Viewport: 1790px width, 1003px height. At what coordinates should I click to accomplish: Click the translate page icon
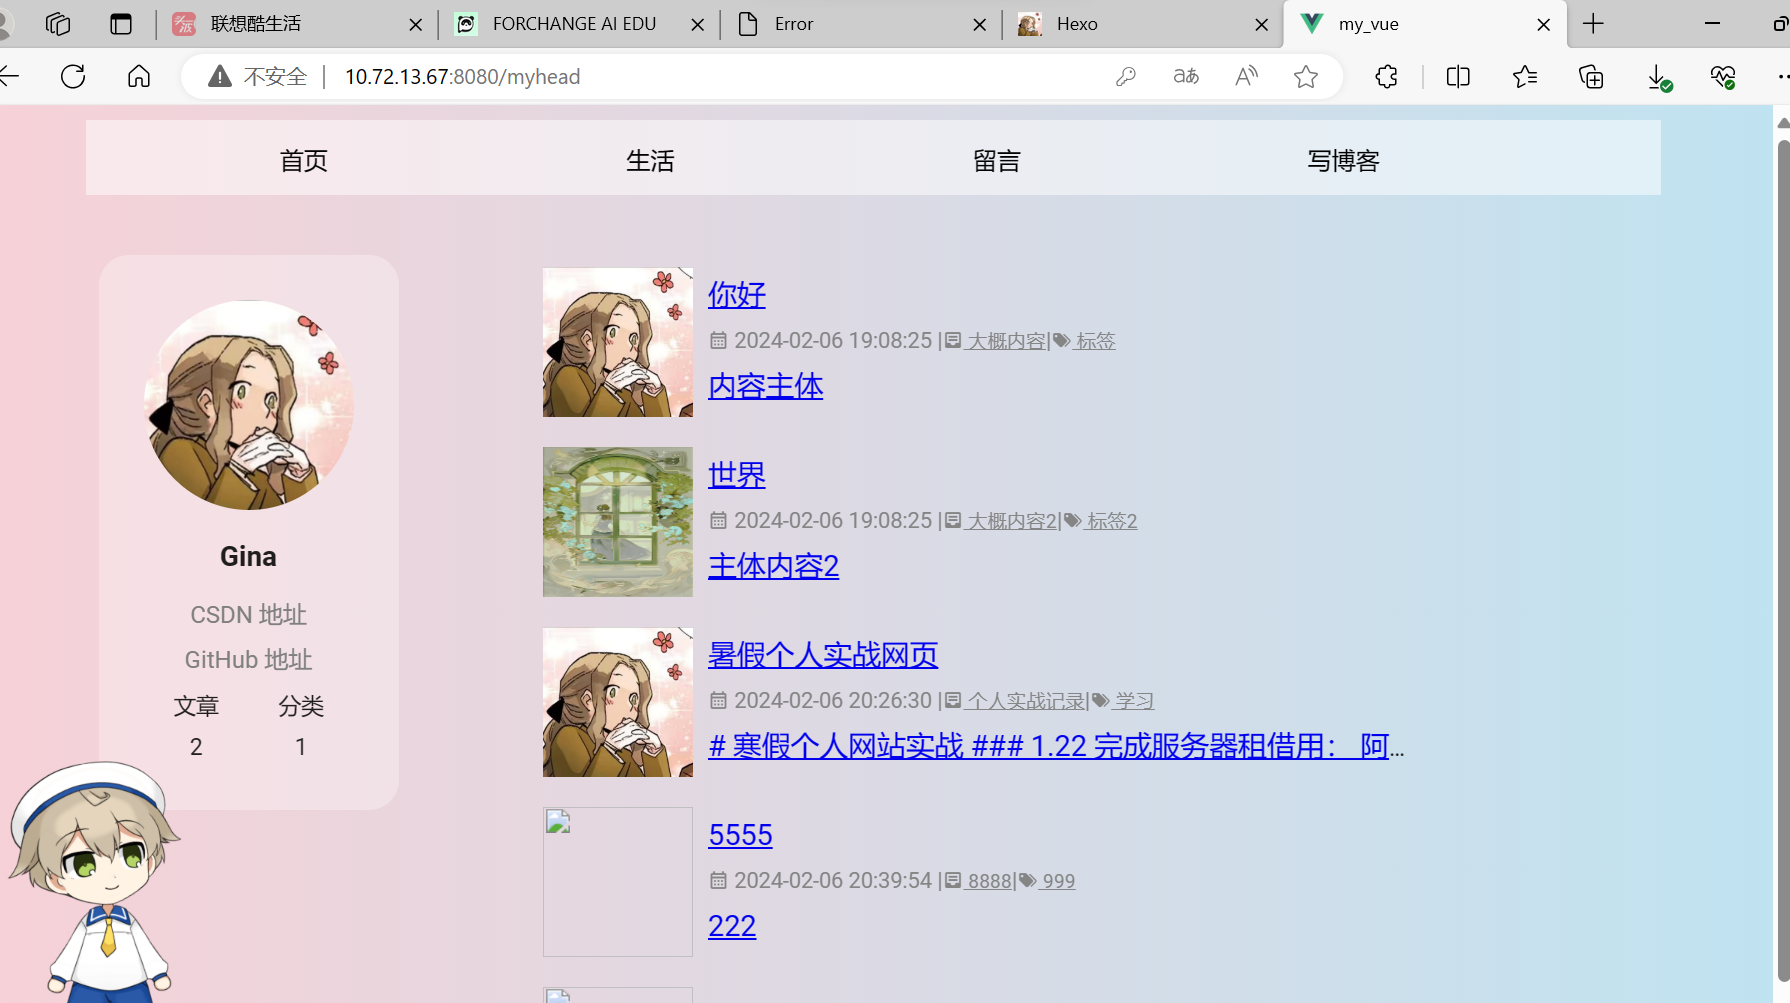coord(1185,76)
